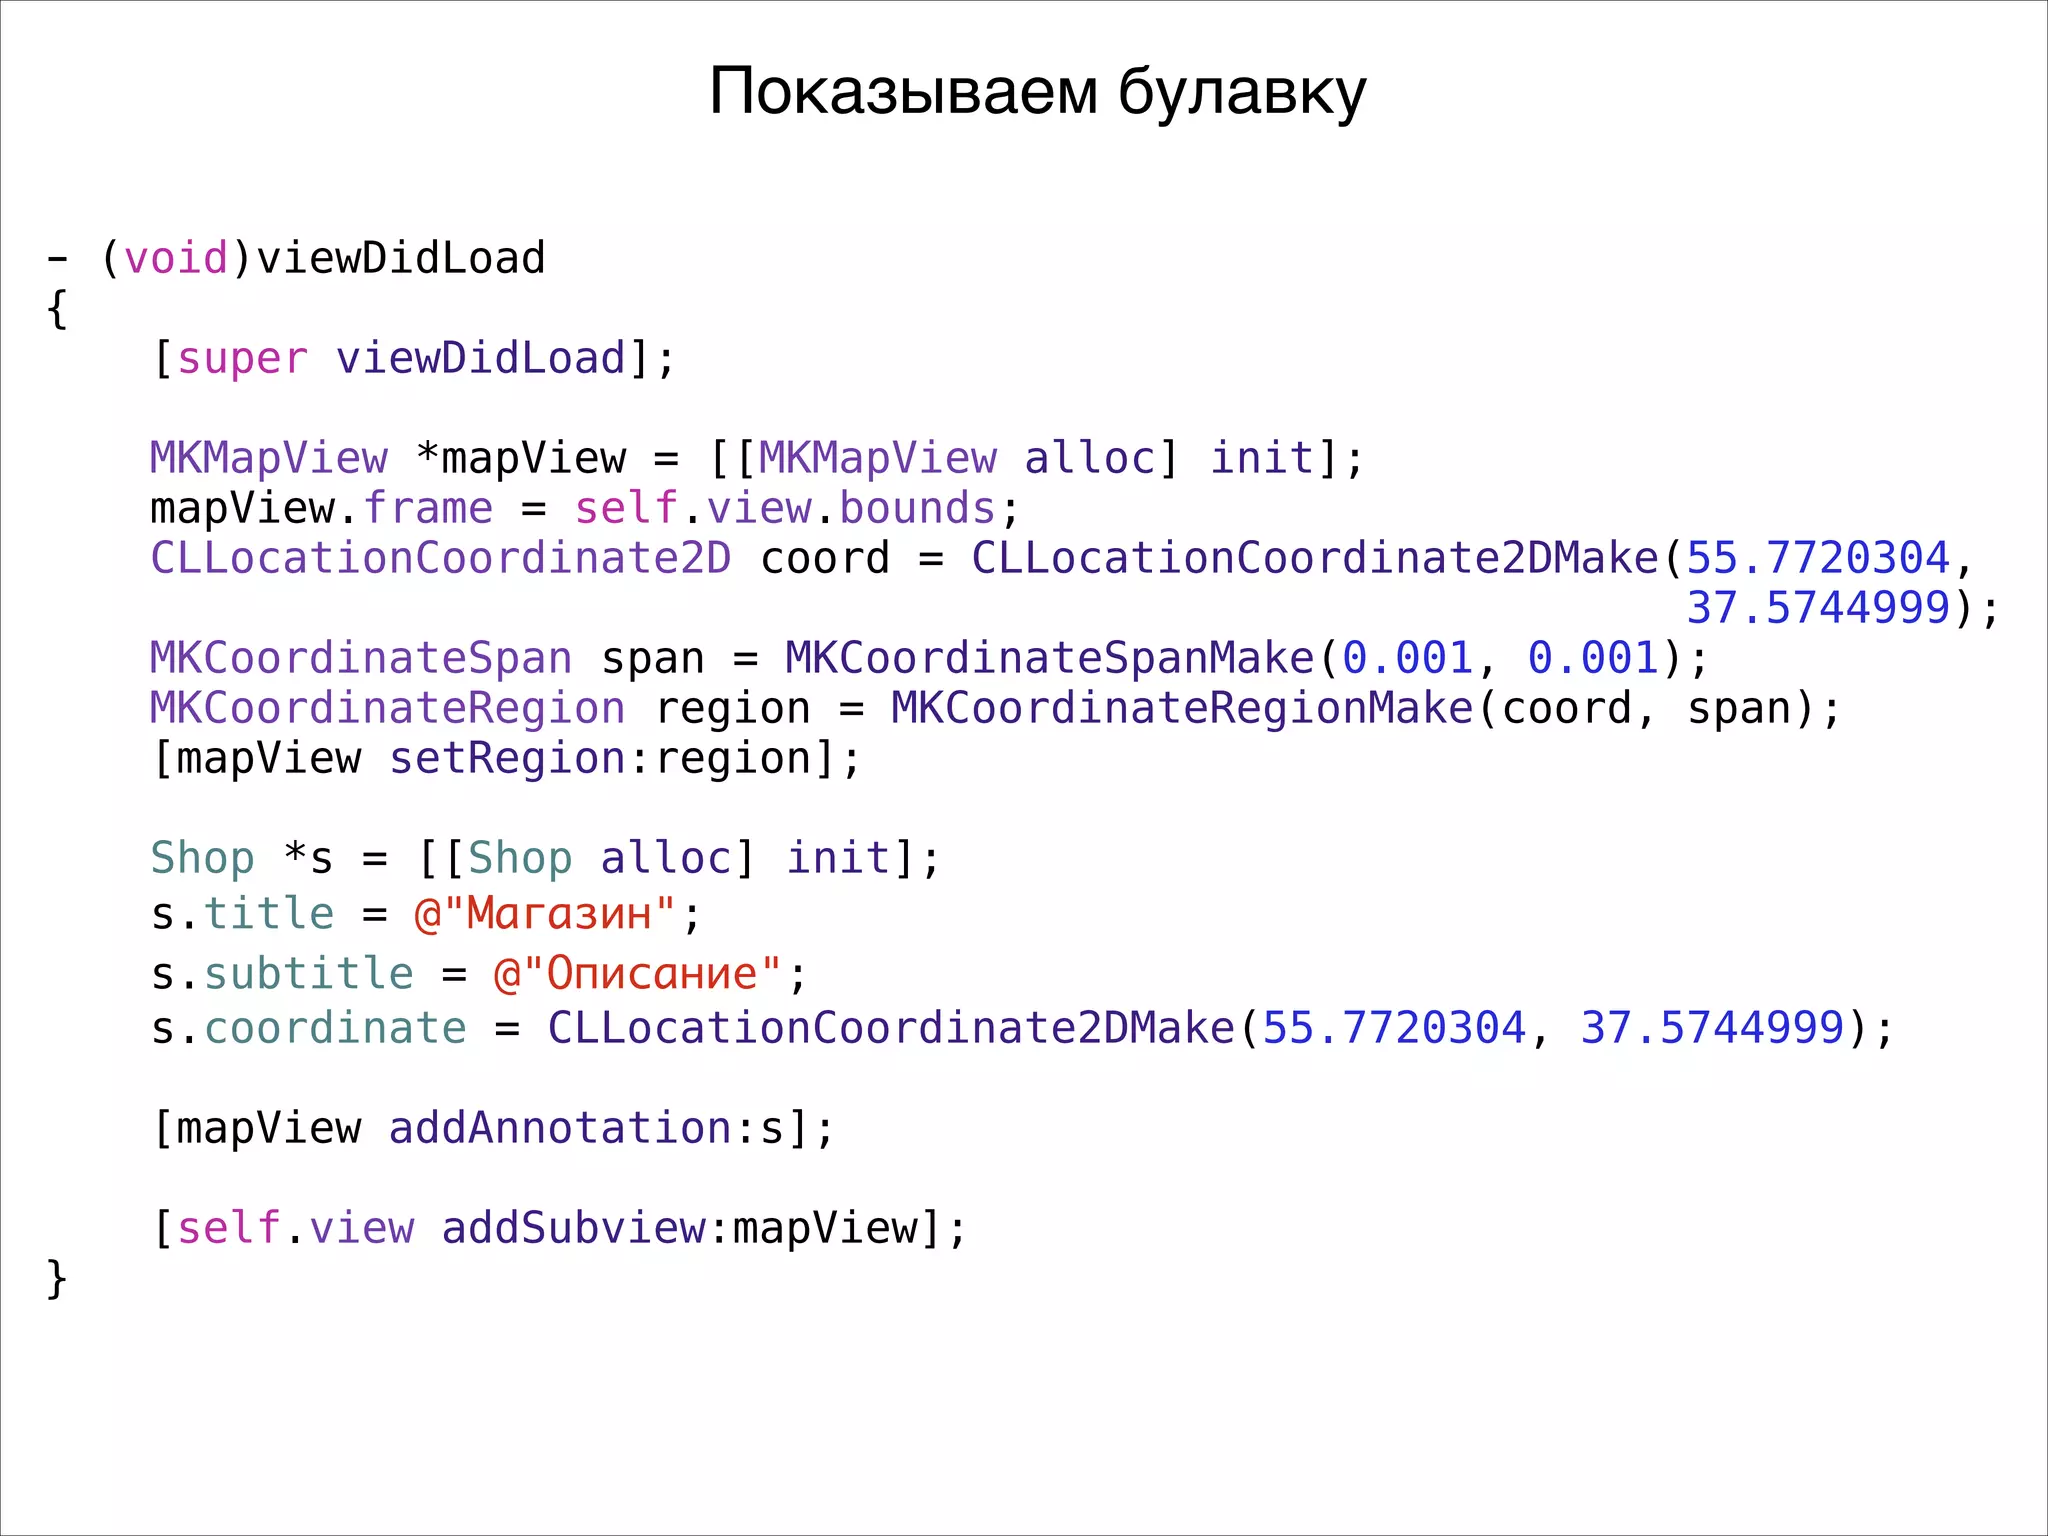Click '[mapView setRegion:region];' line
This screenshot has width=2048, height=1536.
tap(506, 759)
